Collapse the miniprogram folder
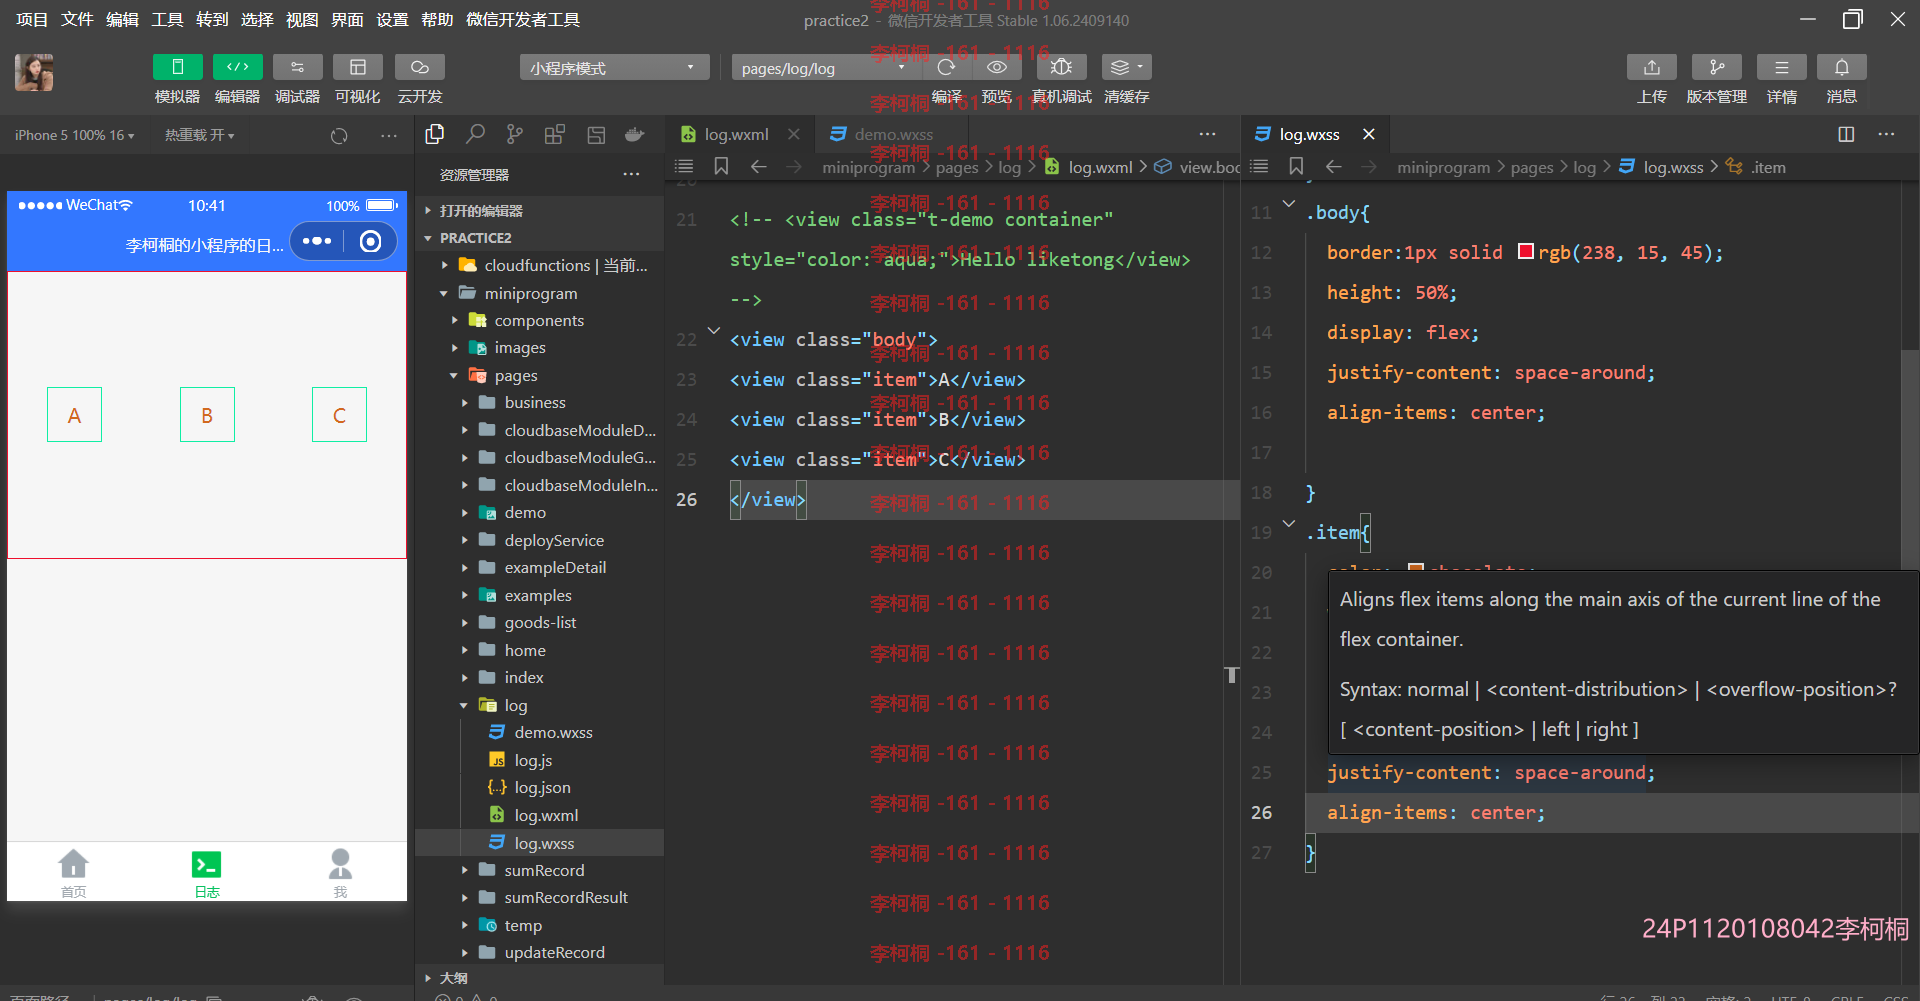The image size is (1920, 1001). tap(540, 293)
